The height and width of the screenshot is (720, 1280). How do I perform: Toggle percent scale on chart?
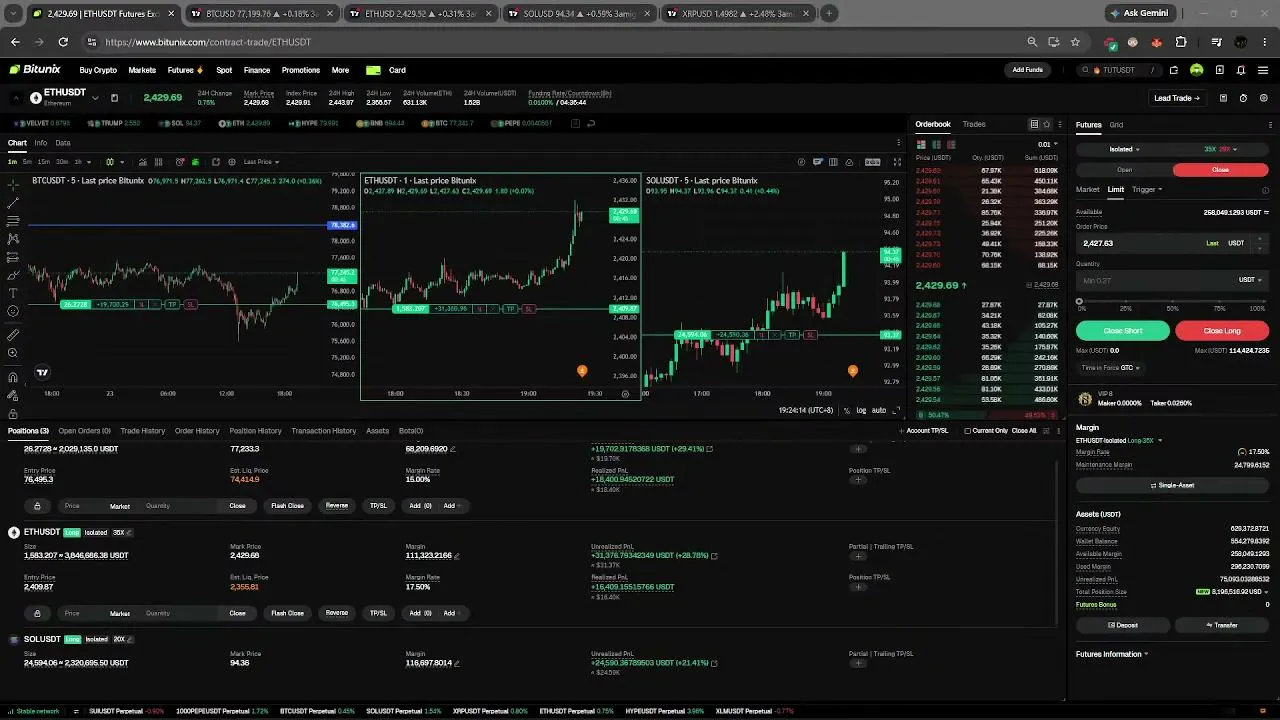tap(847, 410)
